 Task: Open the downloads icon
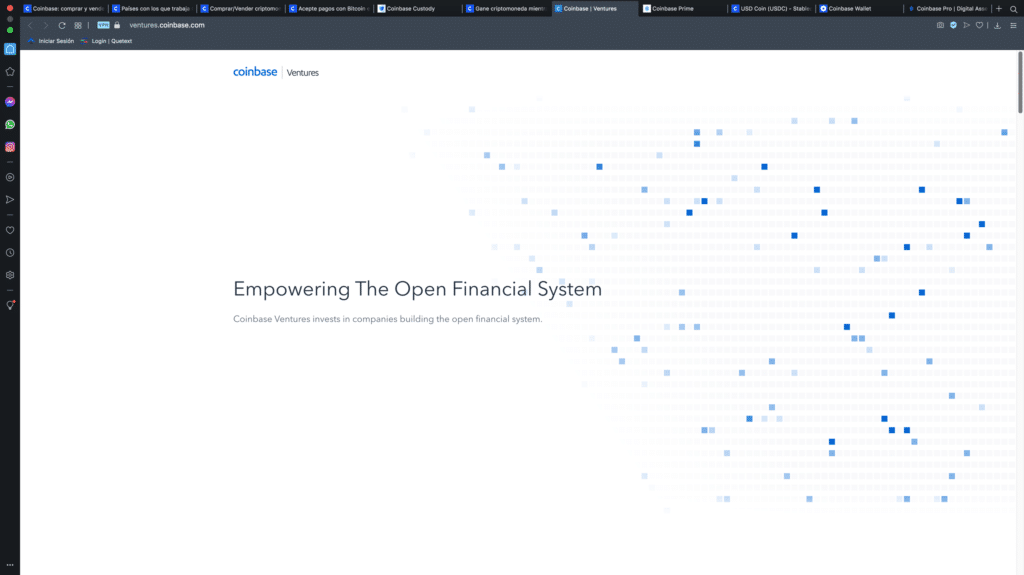pos(997,25)
